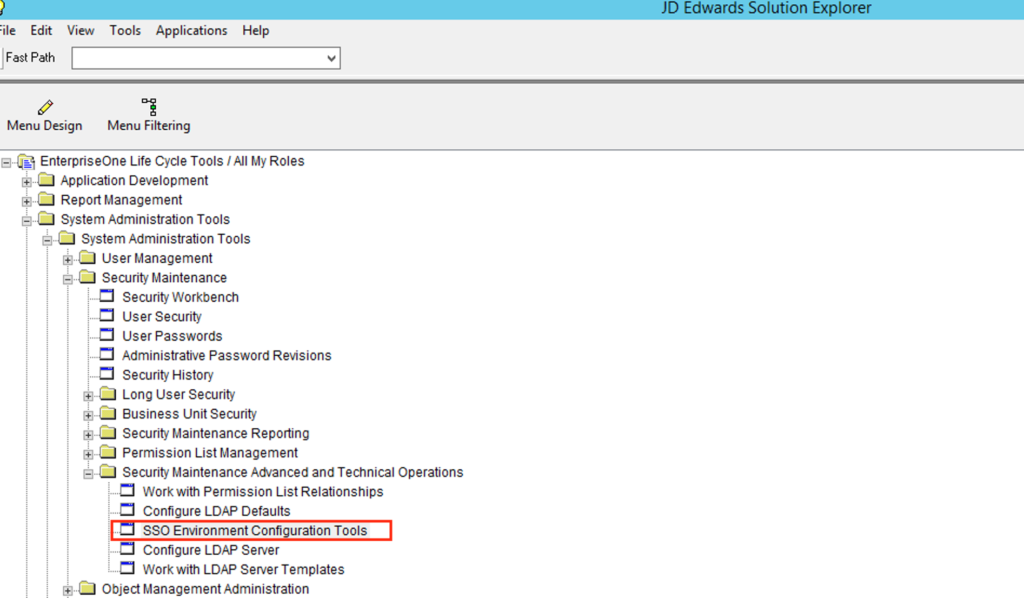The image size is (1024, 598).
Task: Click the Menu Filtering button label
Action: (149, 125)
